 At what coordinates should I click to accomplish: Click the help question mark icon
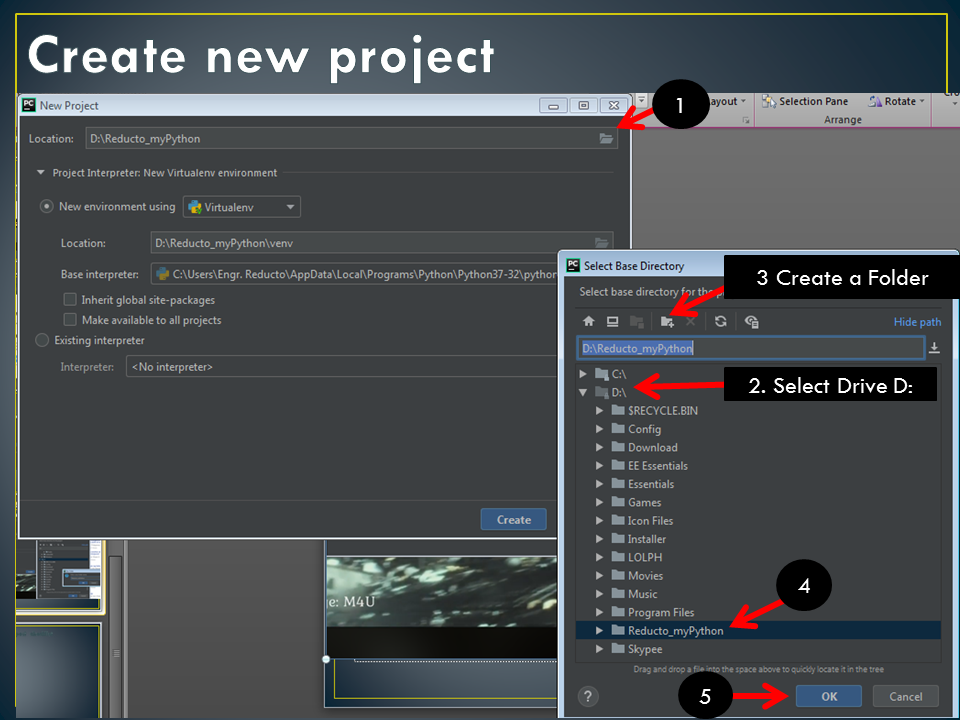pyautogui.click(x=588, y=696)
